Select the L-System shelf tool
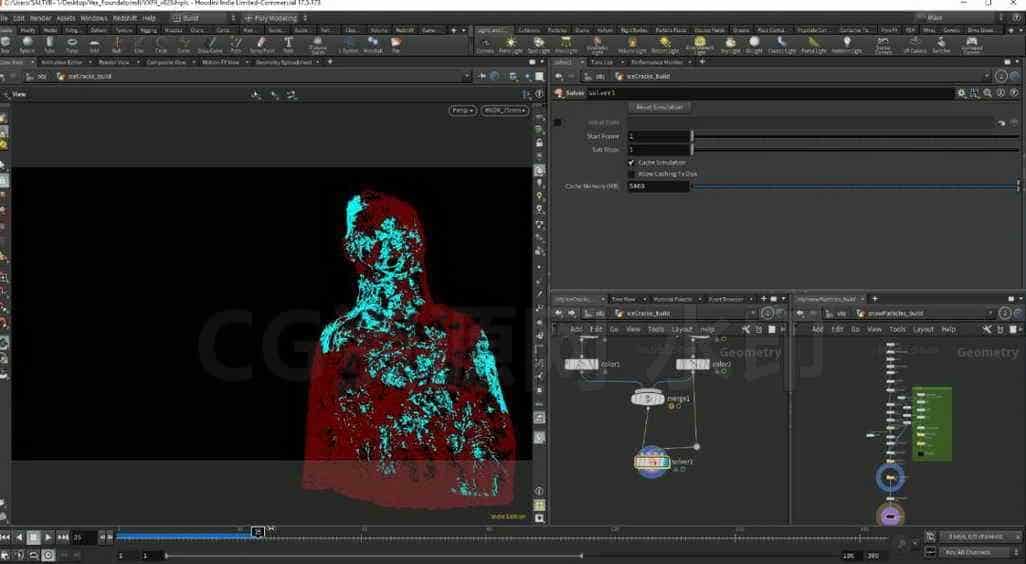Image resolution: width=1026 pixels, height=564 pixels. point(348,44)
